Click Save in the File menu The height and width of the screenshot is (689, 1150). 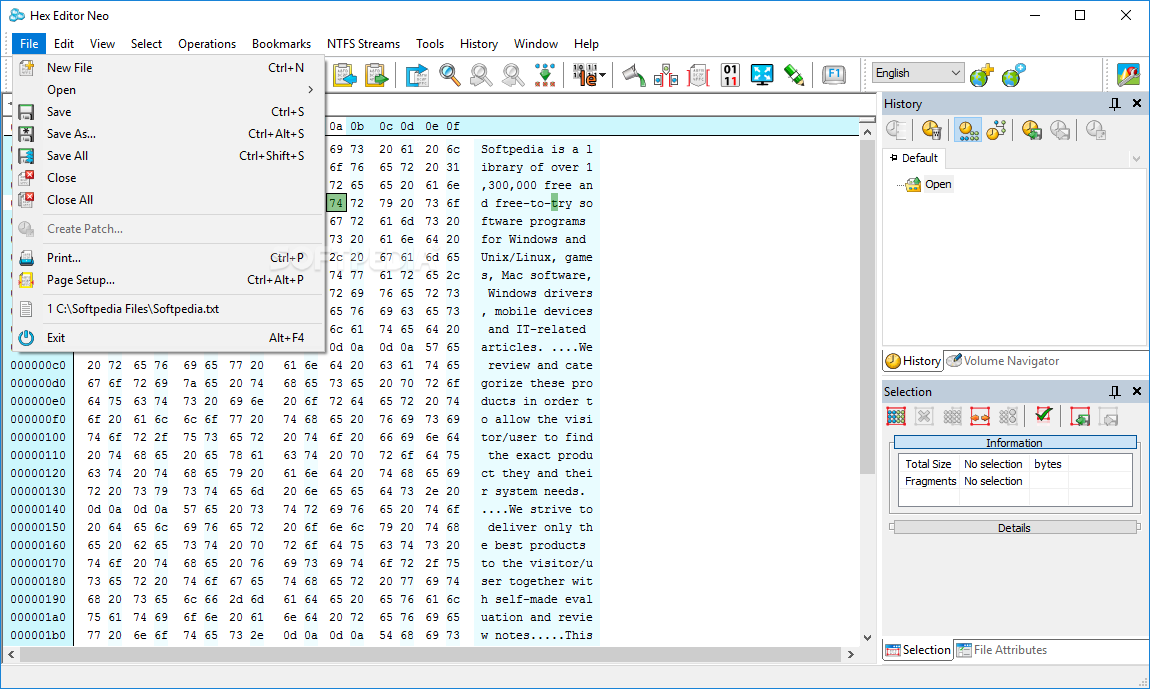[x=169, y=112]
